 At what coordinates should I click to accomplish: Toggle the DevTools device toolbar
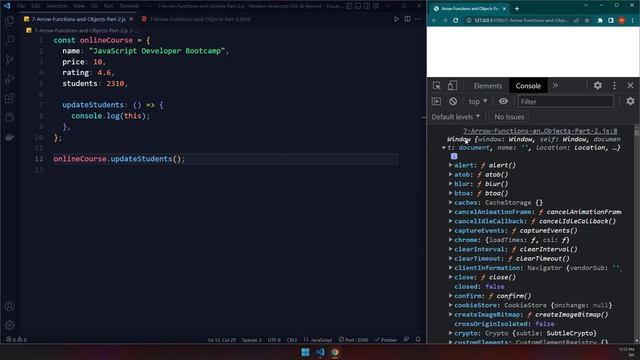[x=452, y=86]
